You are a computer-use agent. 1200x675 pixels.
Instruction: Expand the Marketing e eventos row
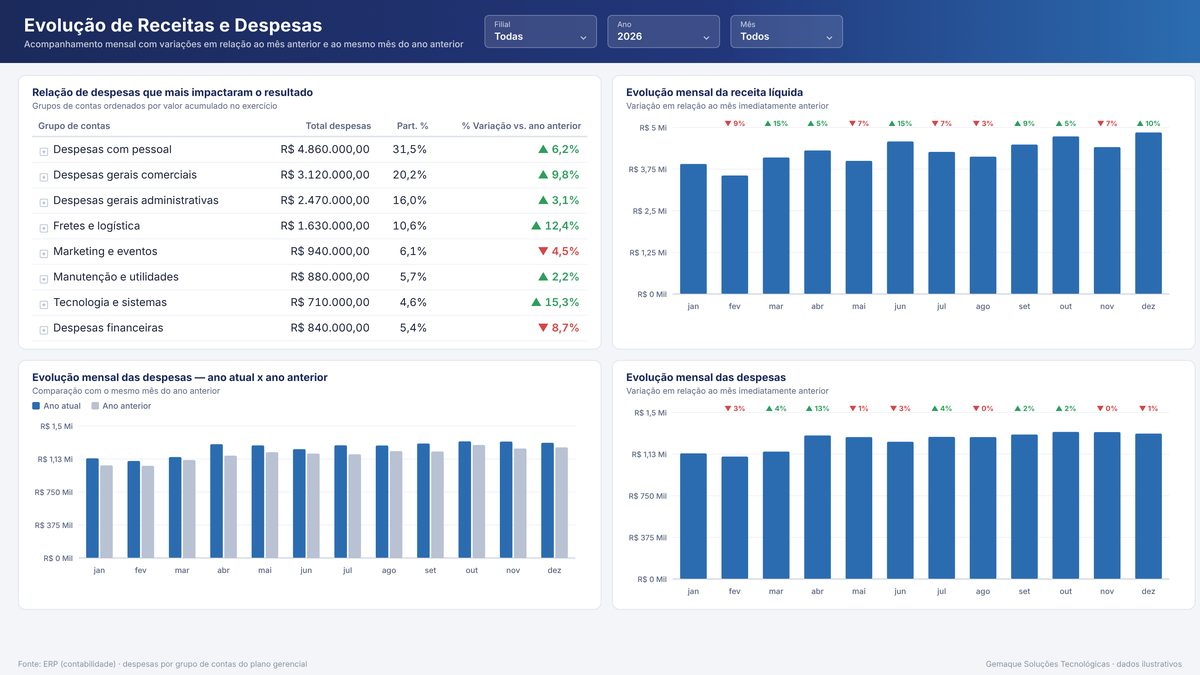(43, 253)
